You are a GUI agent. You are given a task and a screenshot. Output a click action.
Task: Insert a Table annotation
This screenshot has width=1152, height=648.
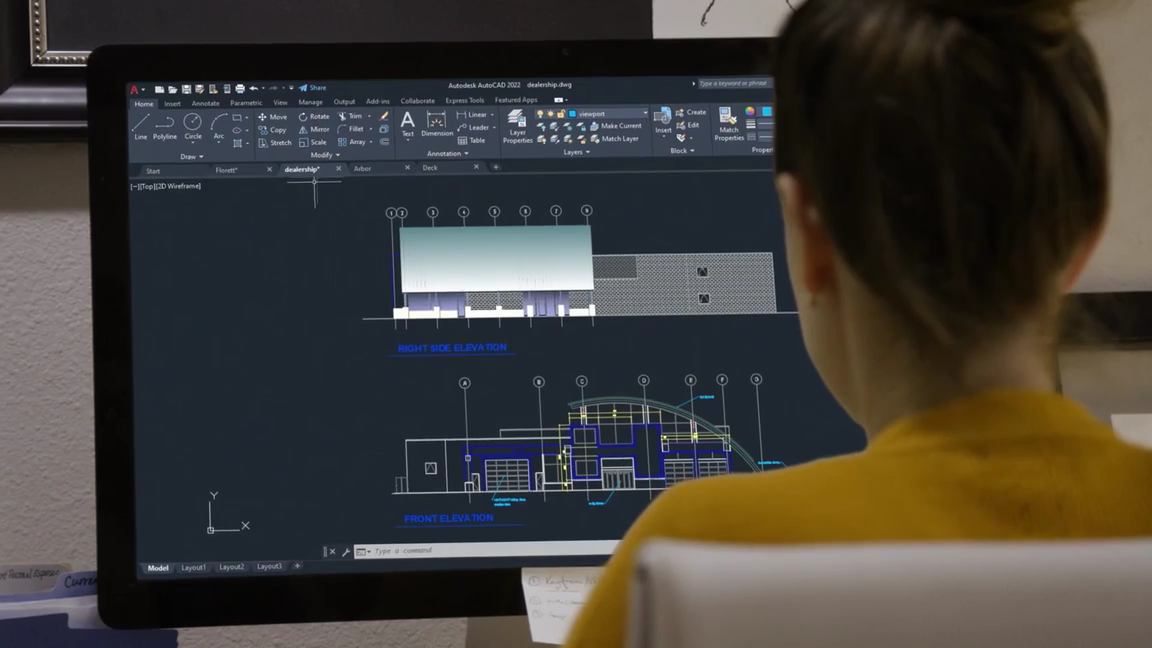point(472,140)
